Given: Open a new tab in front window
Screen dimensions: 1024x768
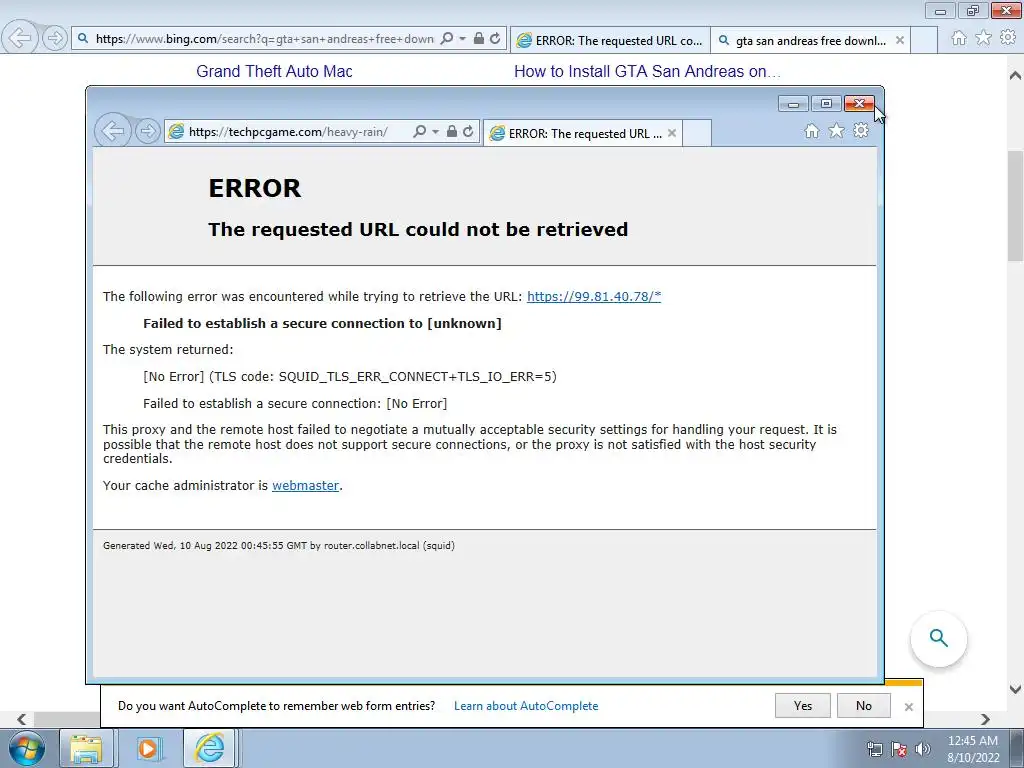Looking at the screenshot, I should (x=697, y=133).
